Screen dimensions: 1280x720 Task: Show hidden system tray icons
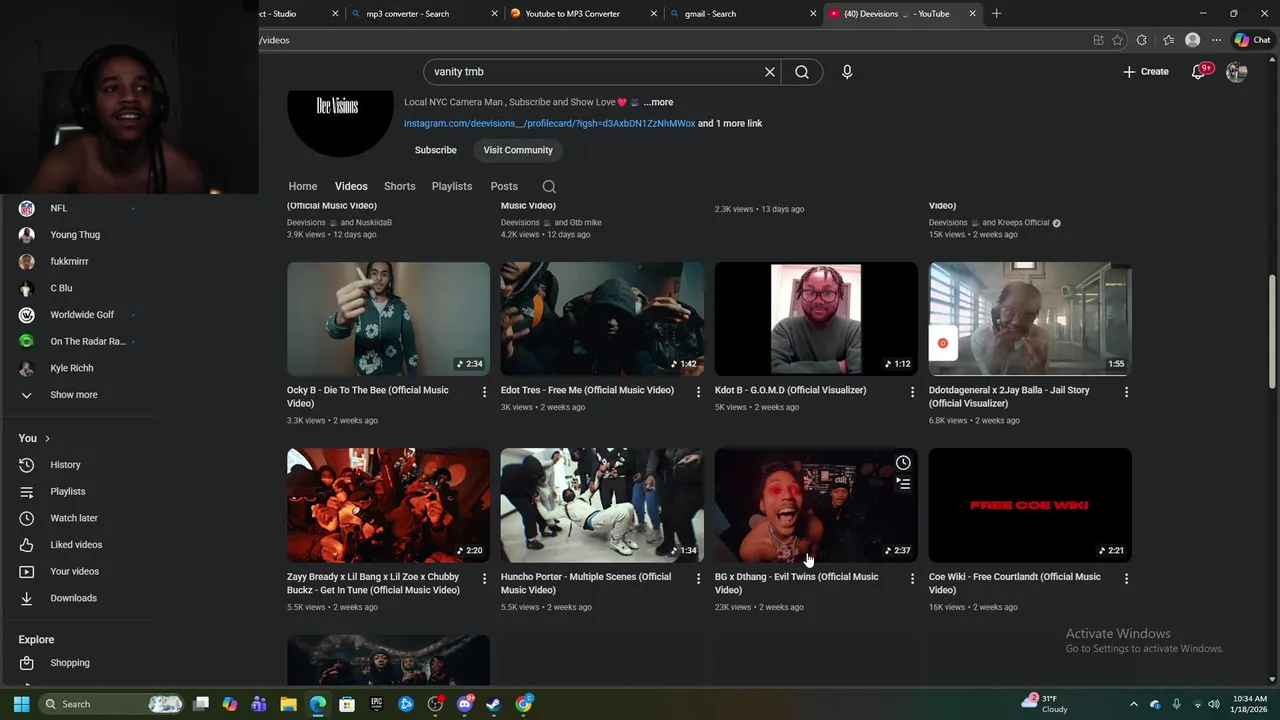tap(1133, 704)
